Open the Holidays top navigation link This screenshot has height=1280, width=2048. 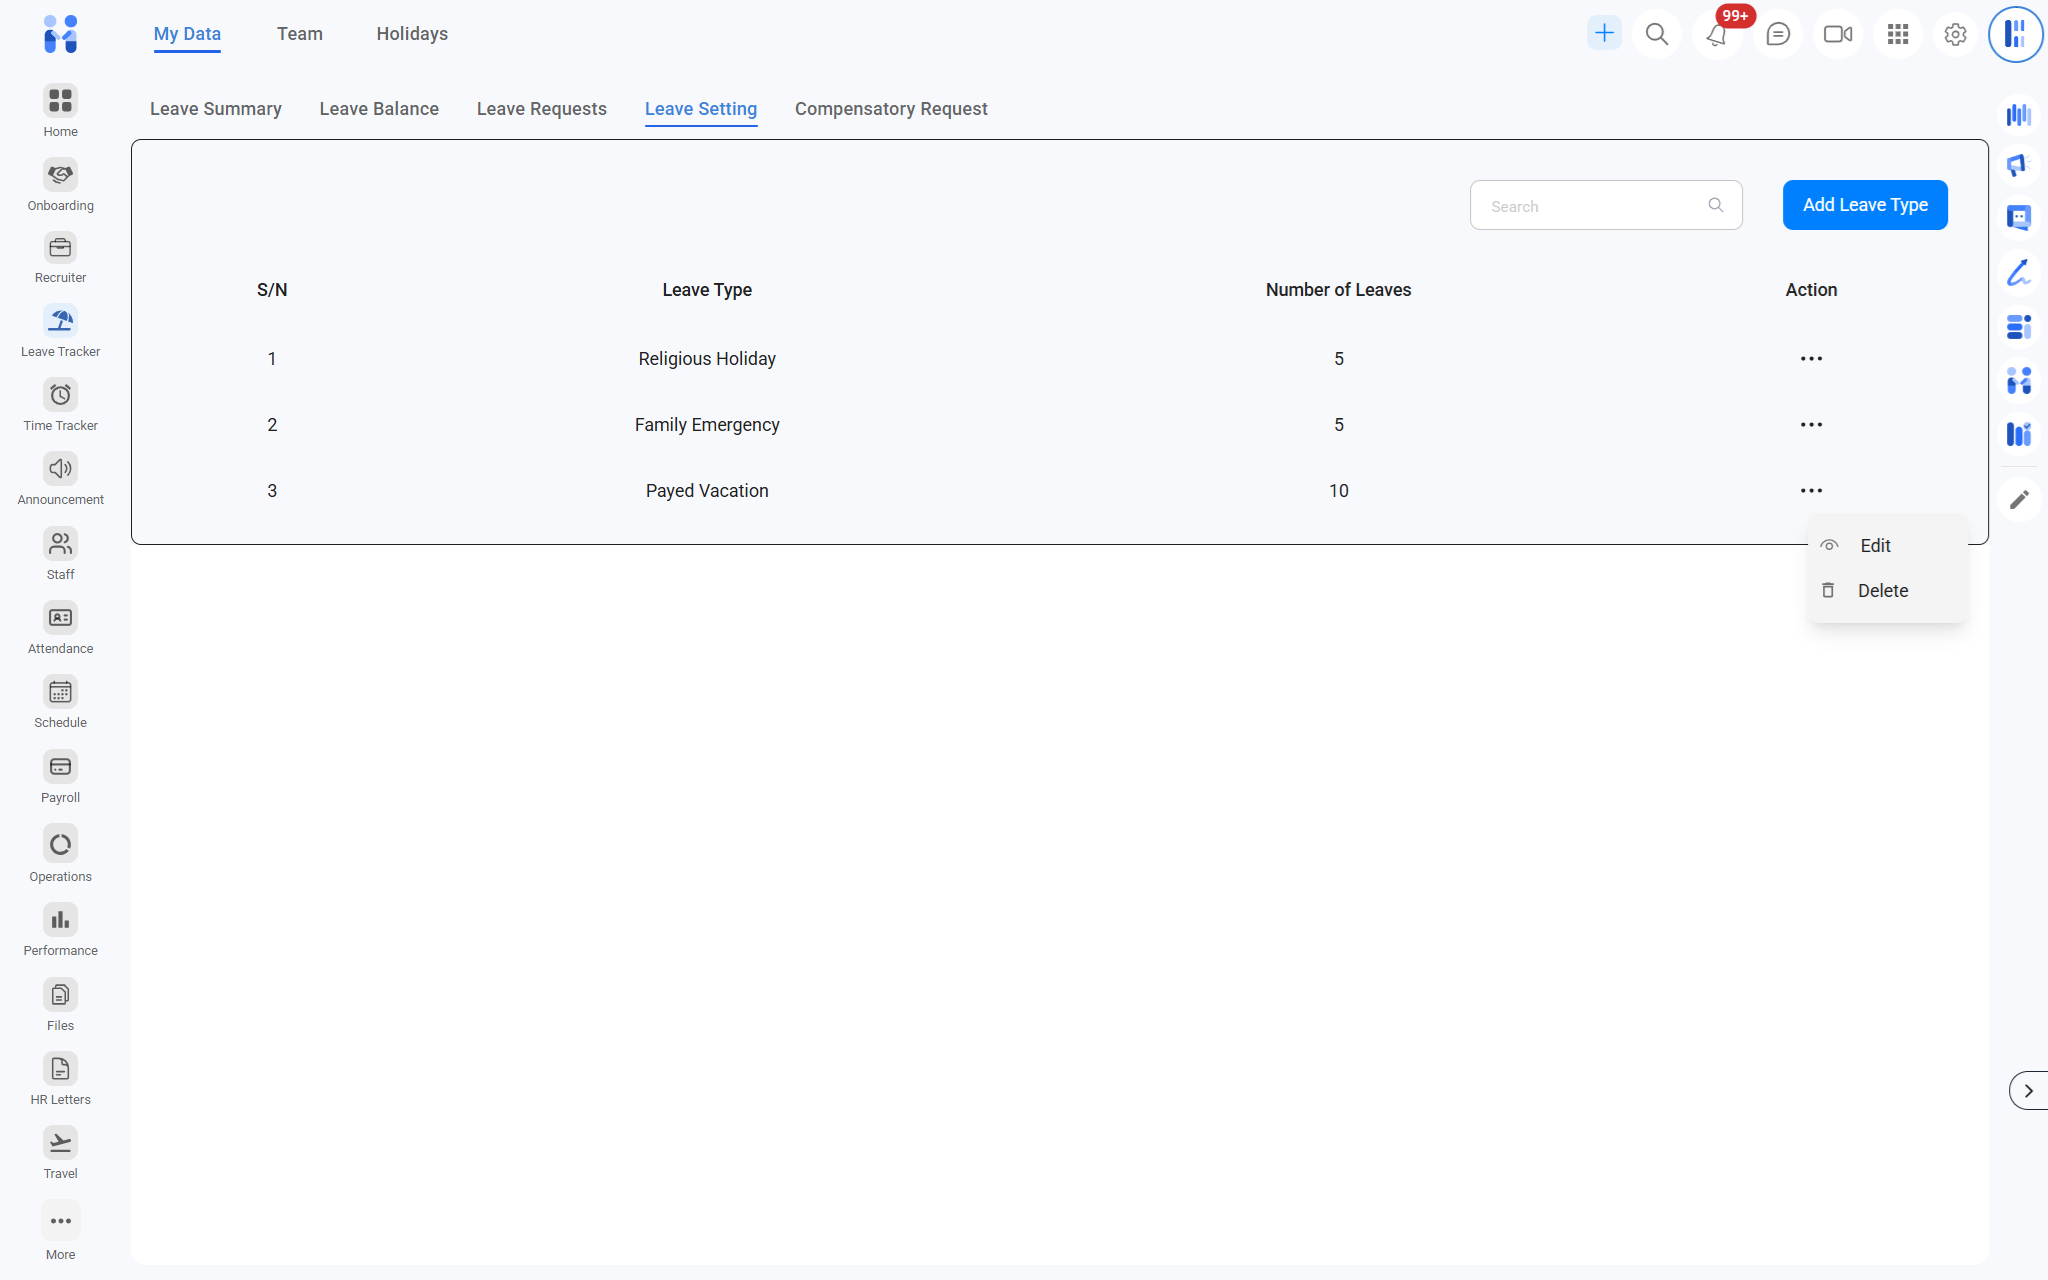412,34
